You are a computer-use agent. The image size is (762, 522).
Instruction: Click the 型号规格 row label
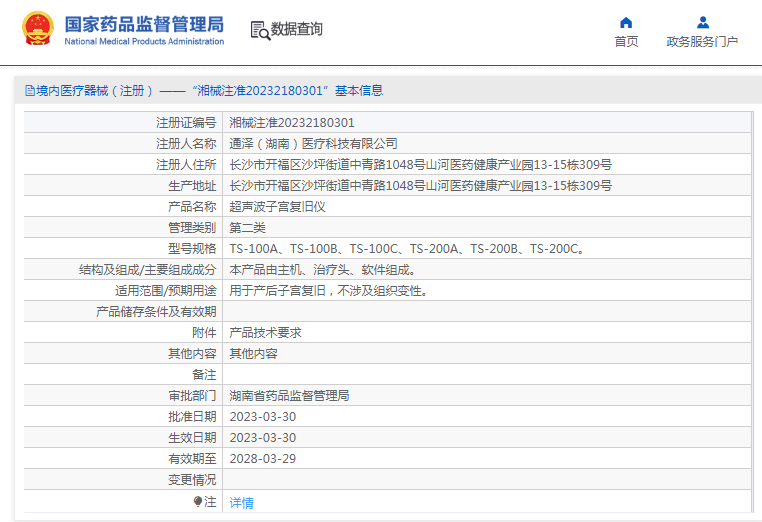[192, 249]
